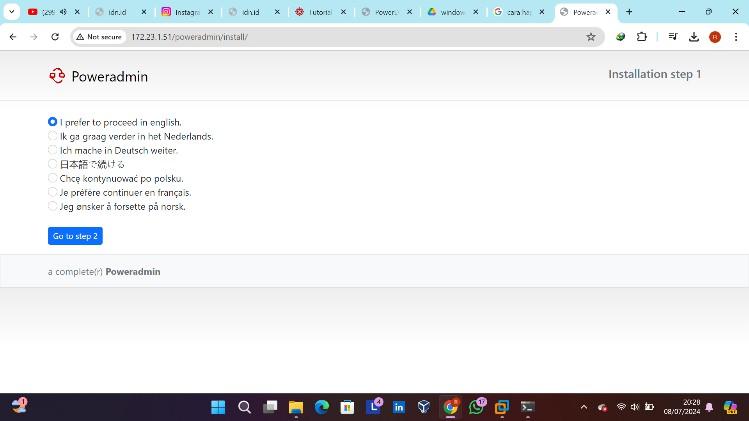Open the Windows Start menu

[218, 407]
